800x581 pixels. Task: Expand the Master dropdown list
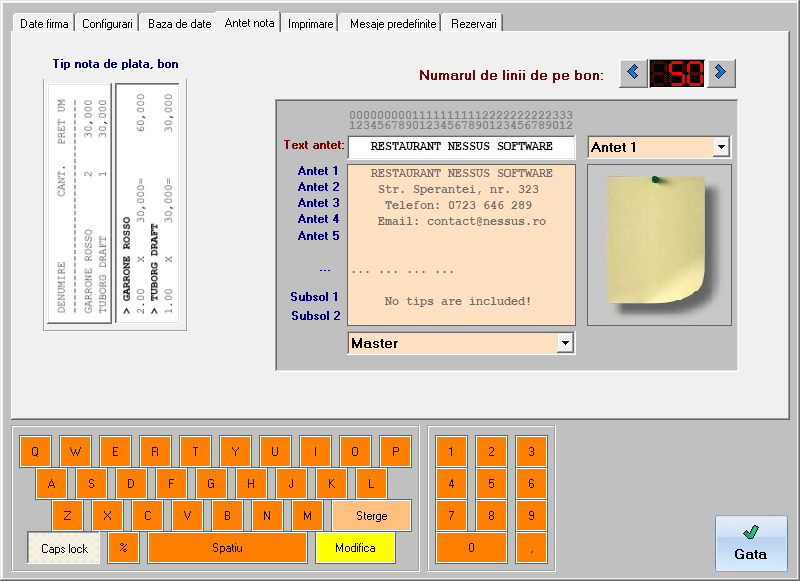click(565, 343)
